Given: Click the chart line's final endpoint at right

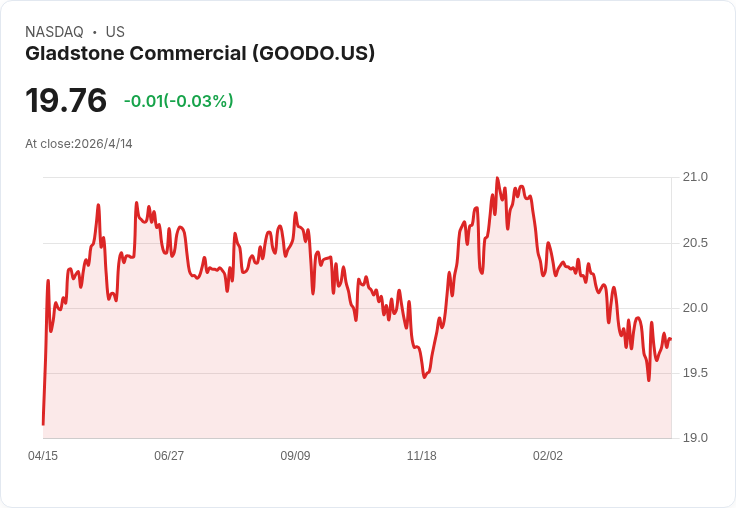Looking at the screenshot, I should click(x=670, y=339).
